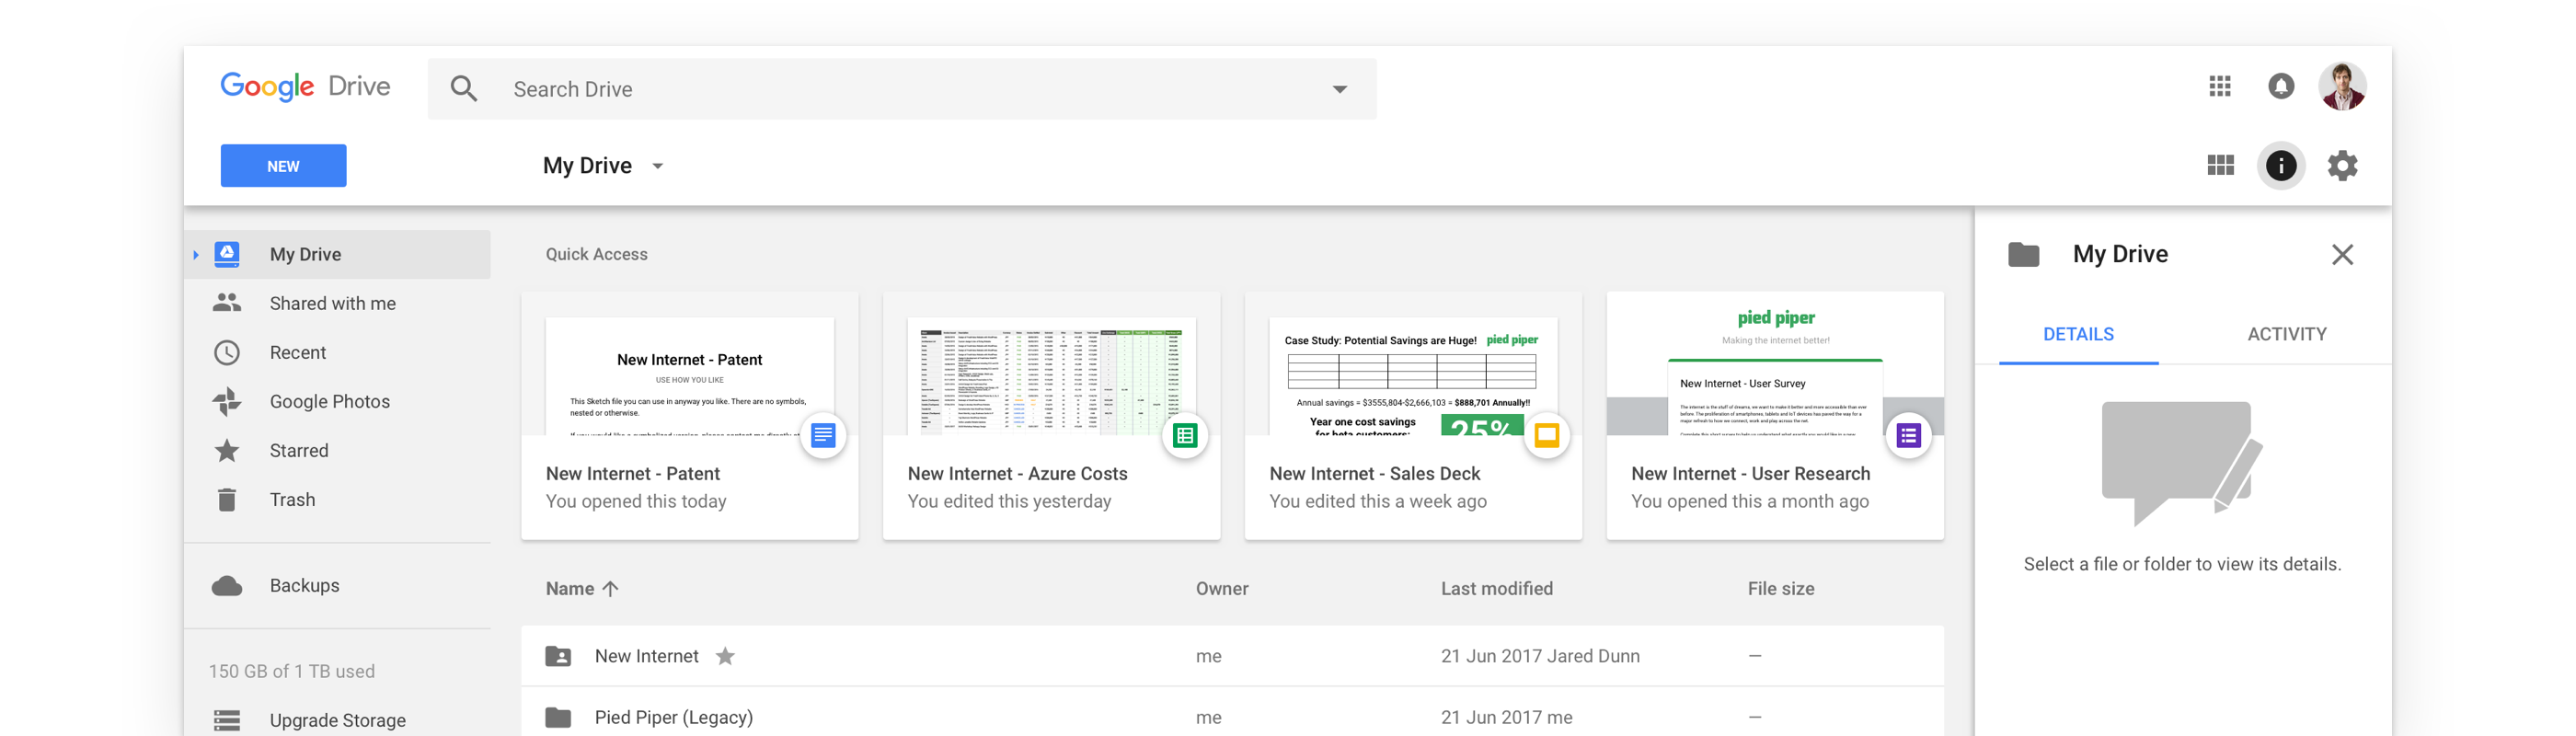Close the My Drive details panel
The width and height of the screenshot is (2576, 736).
(x=2342, y=254)
